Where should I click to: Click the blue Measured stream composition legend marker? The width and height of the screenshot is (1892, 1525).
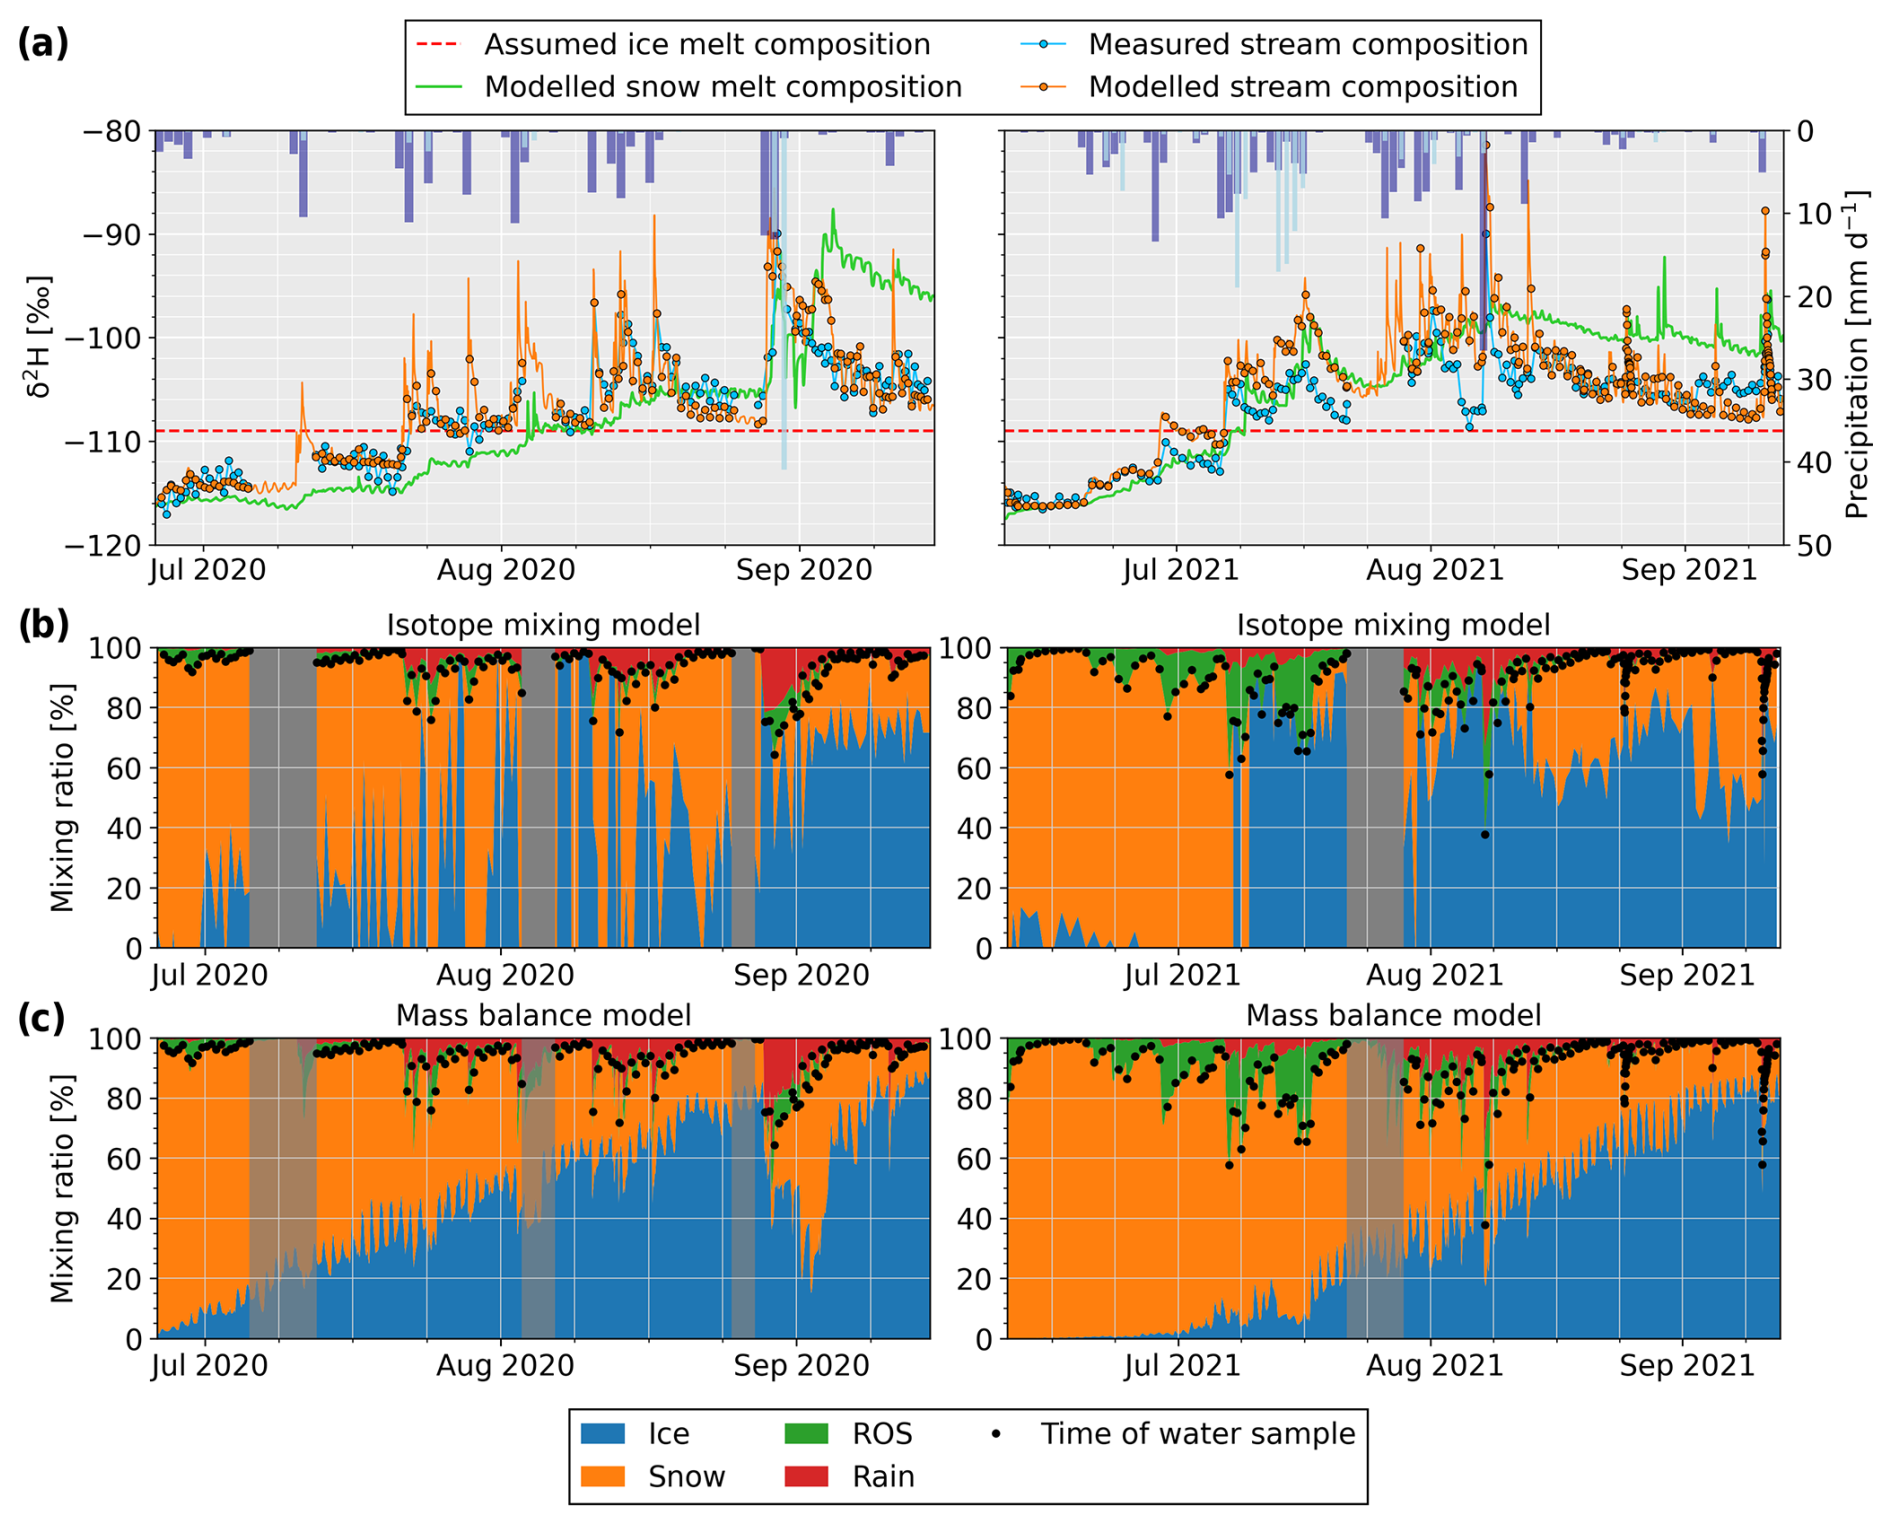(x=1042, y=45)
